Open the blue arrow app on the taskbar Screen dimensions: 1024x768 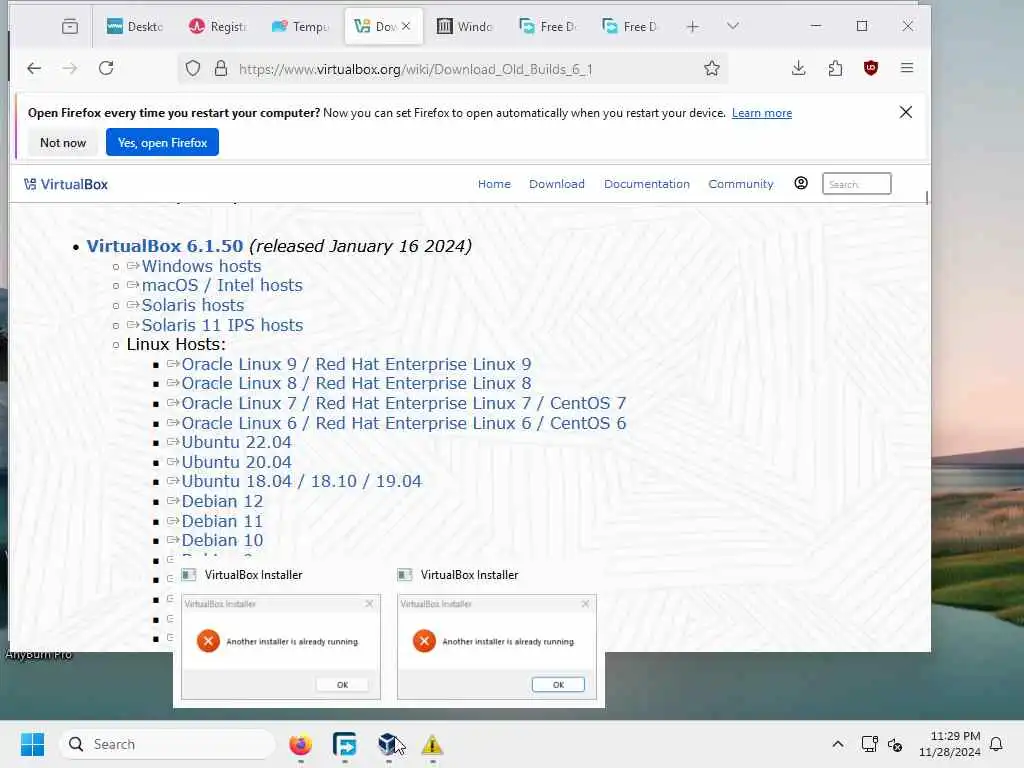344,744
